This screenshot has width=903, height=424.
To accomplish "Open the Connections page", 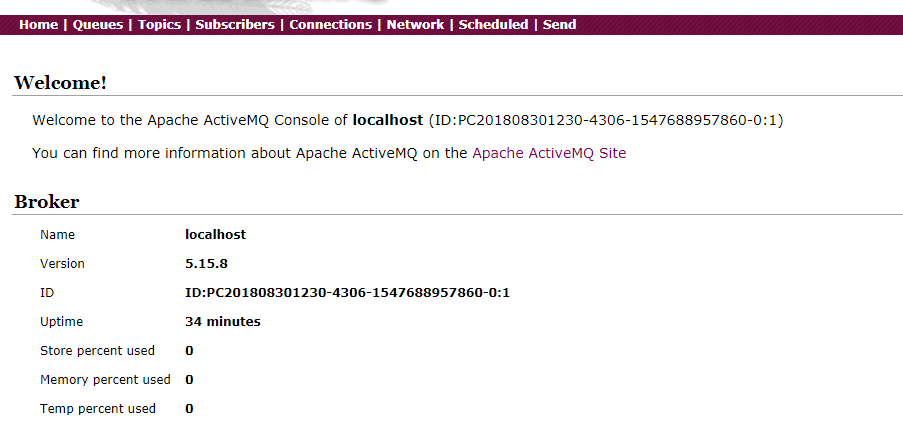I will pyautogui.click(x=331, y=25).
